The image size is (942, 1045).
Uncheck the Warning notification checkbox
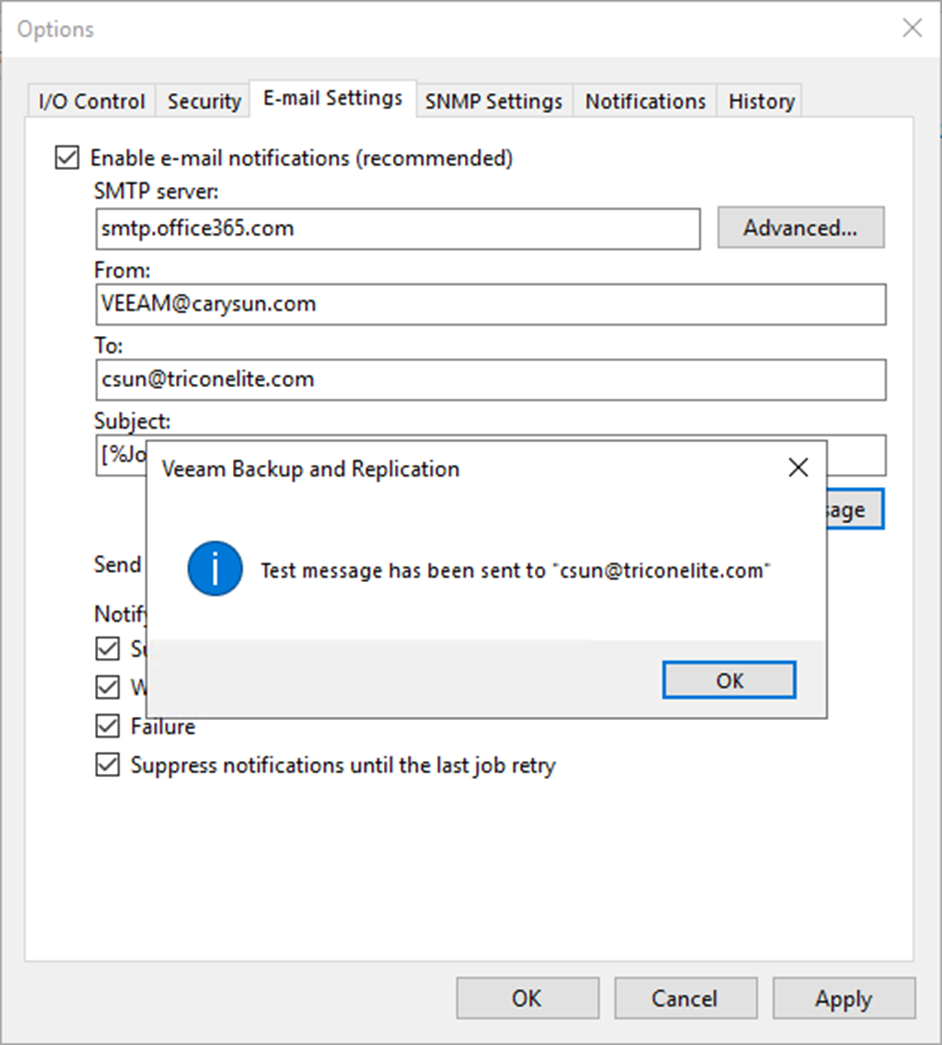click(x=107, y=687)
